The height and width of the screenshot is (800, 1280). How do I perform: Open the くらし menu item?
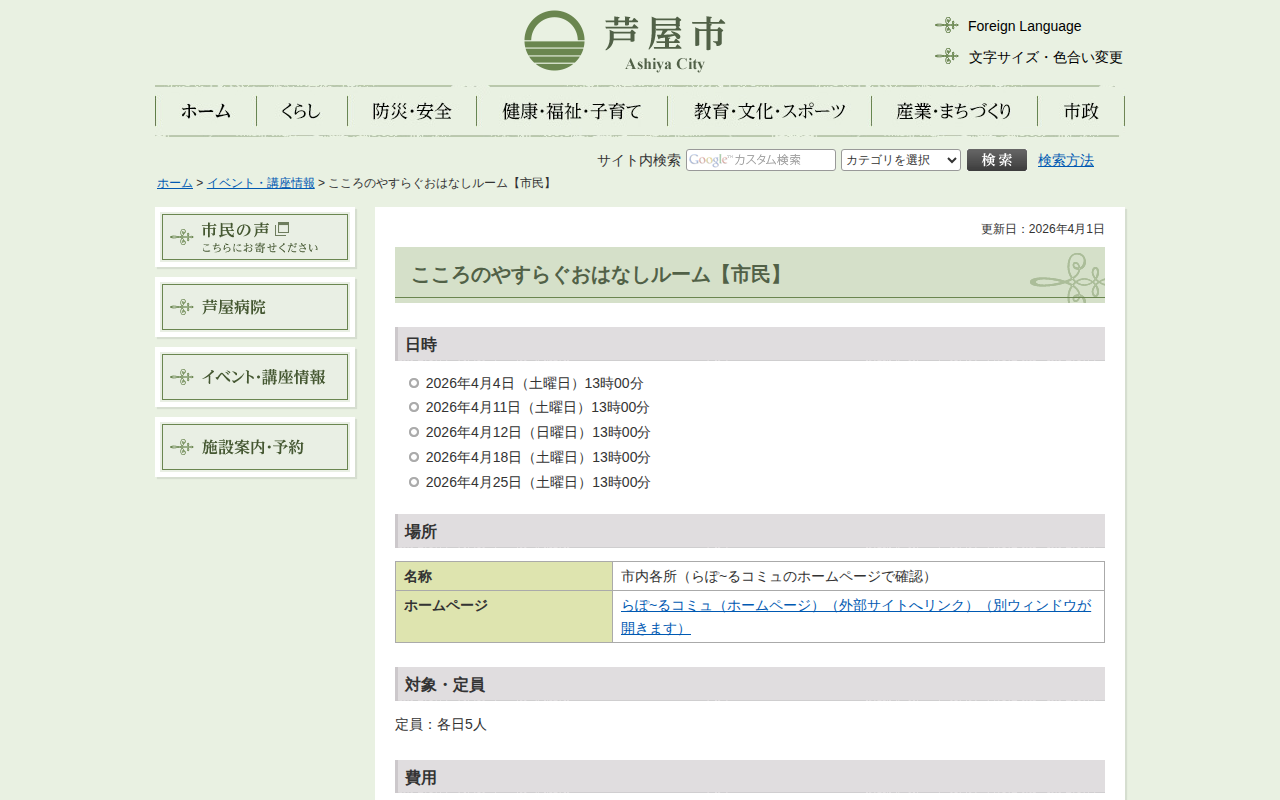click(301, 111)
